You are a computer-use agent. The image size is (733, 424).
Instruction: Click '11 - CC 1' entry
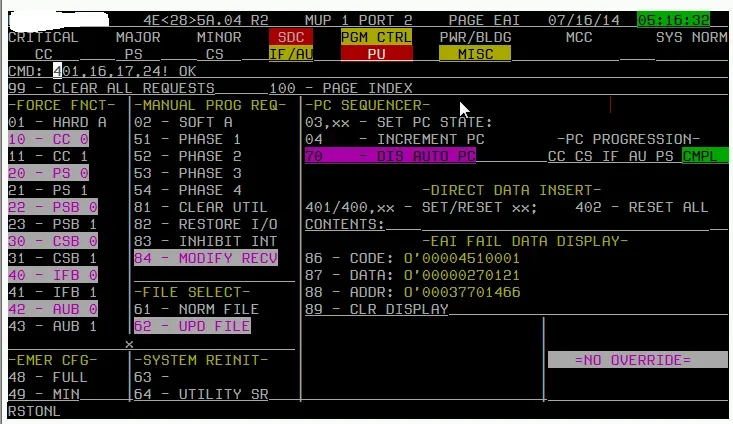click(x=48, y=156)
